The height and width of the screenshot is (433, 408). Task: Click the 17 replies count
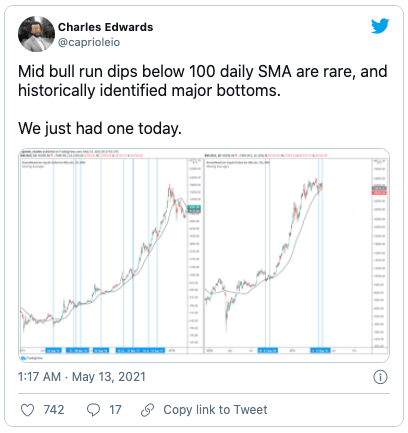point(115,410)
